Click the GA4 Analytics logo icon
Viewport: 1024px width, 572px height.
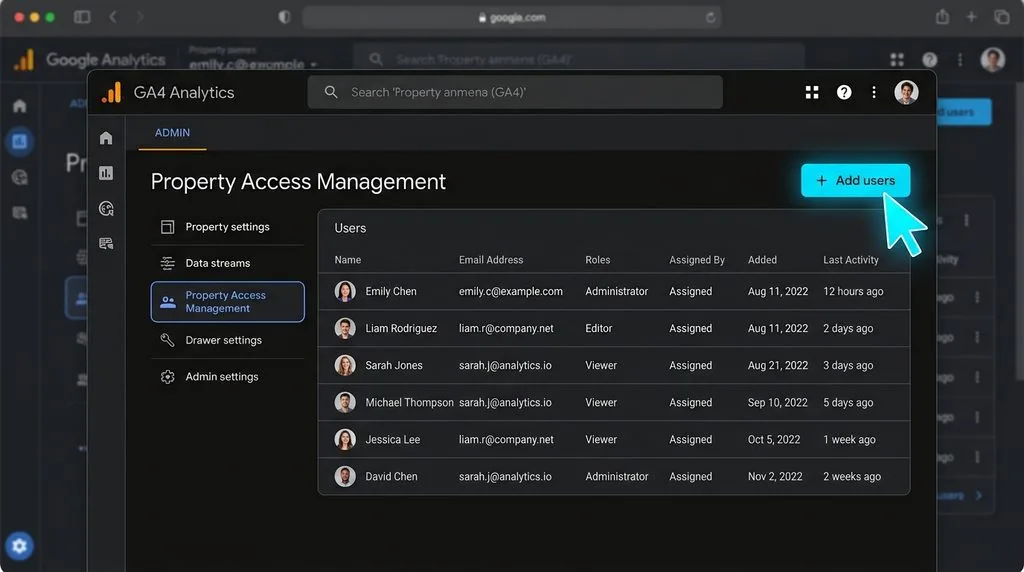coord(112,93)
